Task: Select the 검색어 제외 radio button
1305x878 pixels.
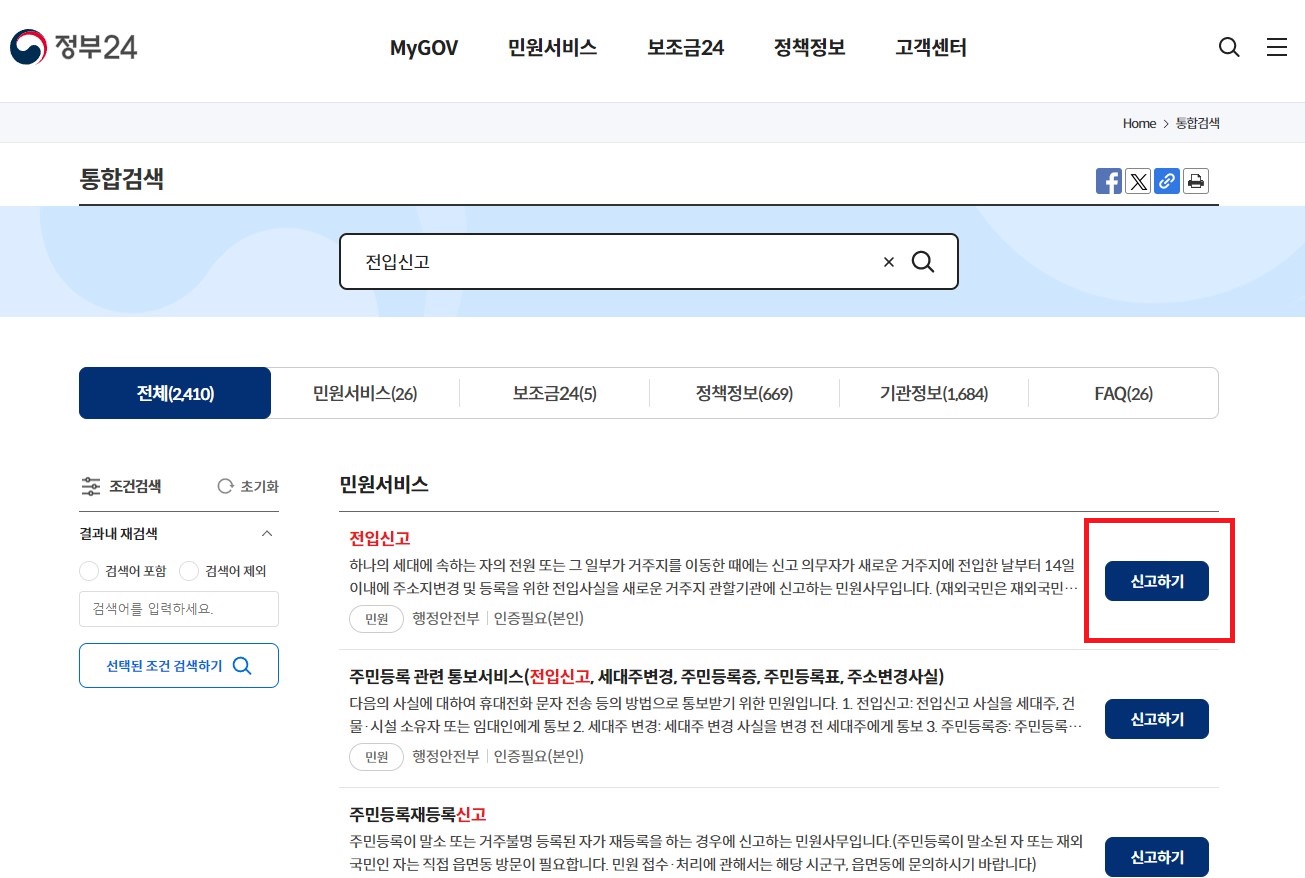Action: pyautogui.click(x=189, y=571)
